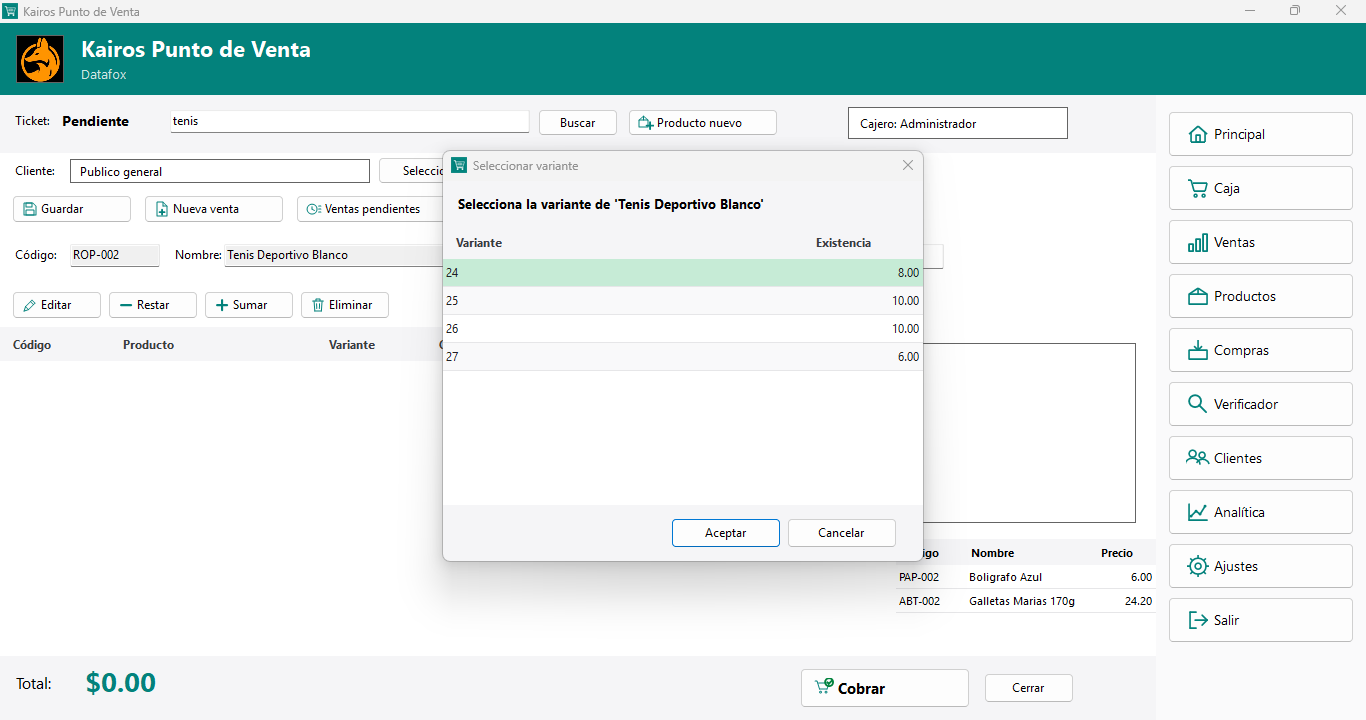The image size is (1366, 720).
Task: Click the exit arrow icon beside Salir
Action: point(1197,620)
